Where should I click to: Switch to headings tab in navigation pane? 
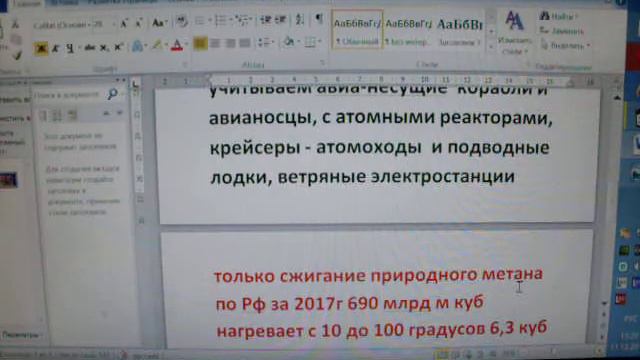(43, 116)
